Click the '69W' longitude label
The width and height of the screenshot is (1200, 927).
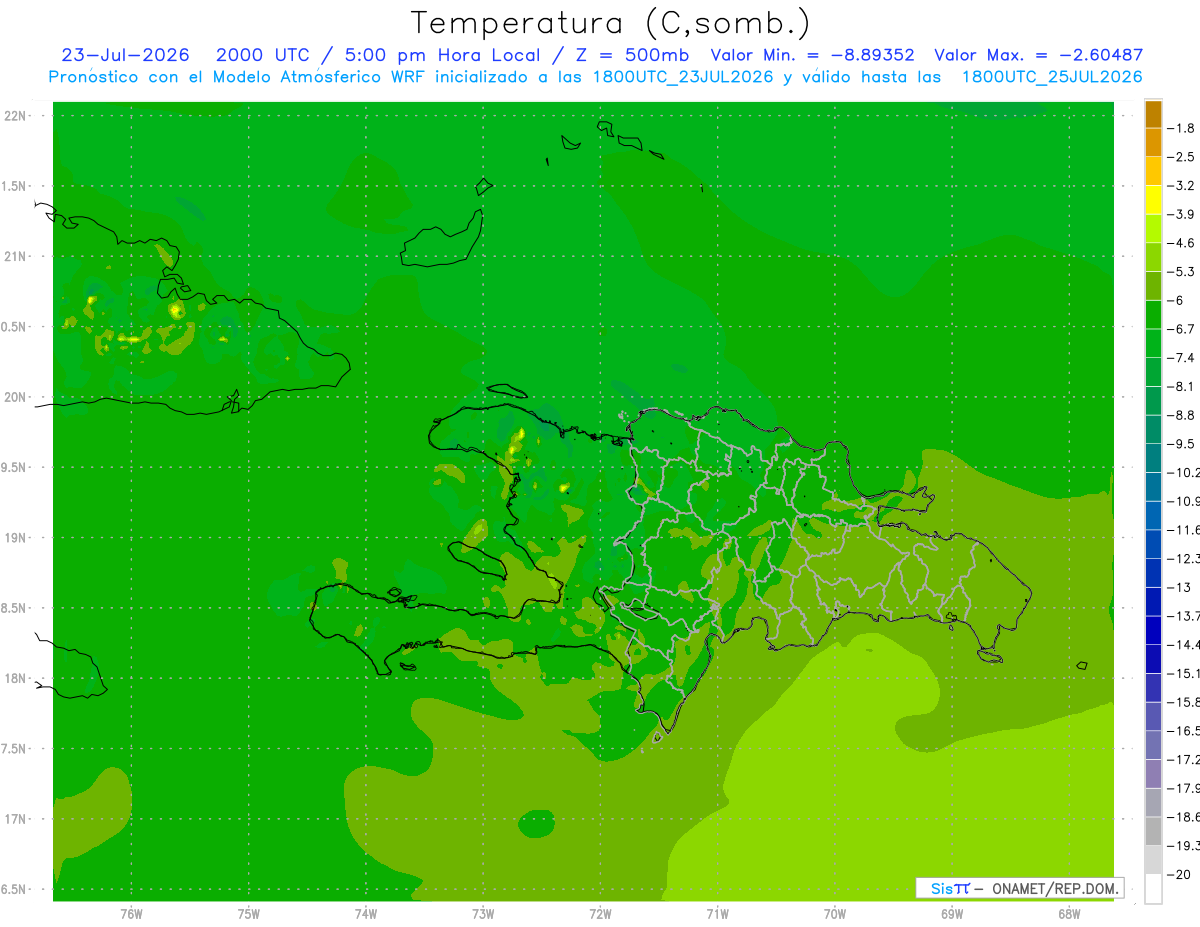952,914
